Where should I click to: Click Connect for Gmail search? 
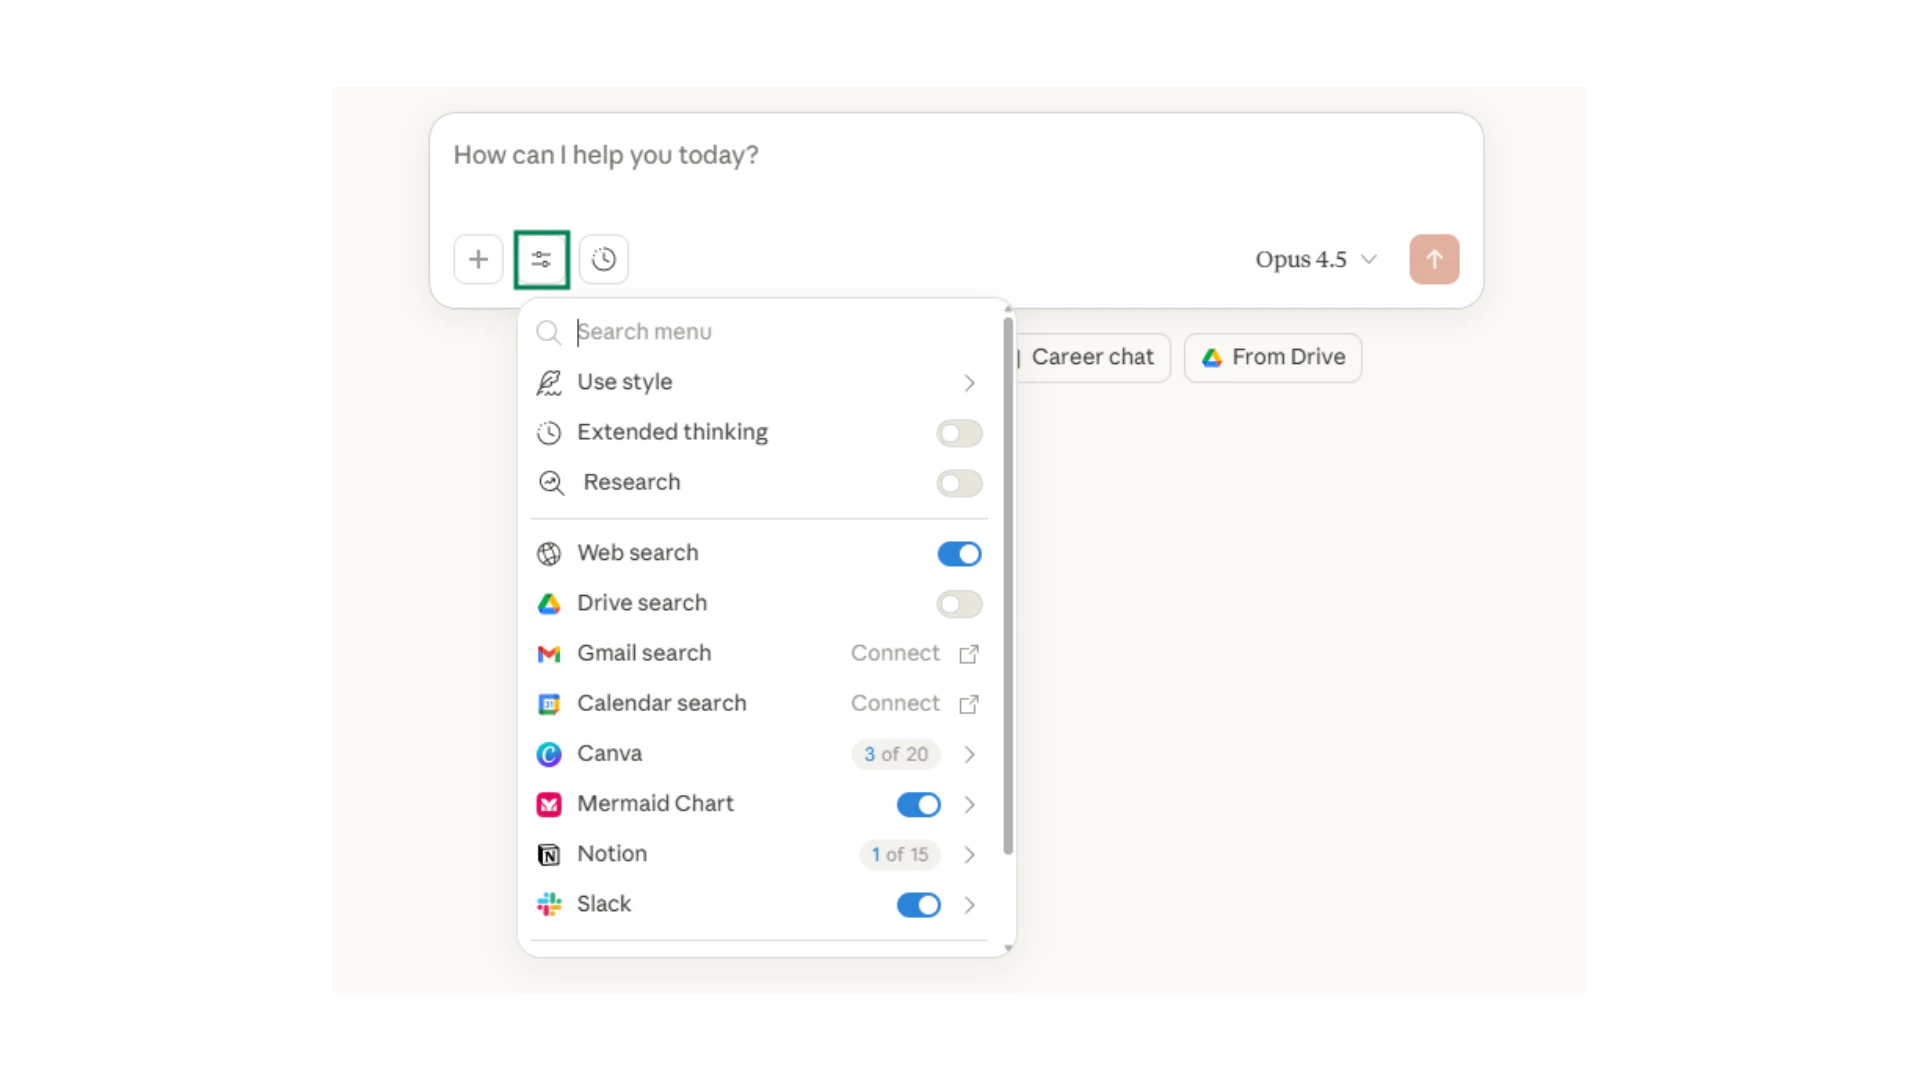(x=895, y=653)
